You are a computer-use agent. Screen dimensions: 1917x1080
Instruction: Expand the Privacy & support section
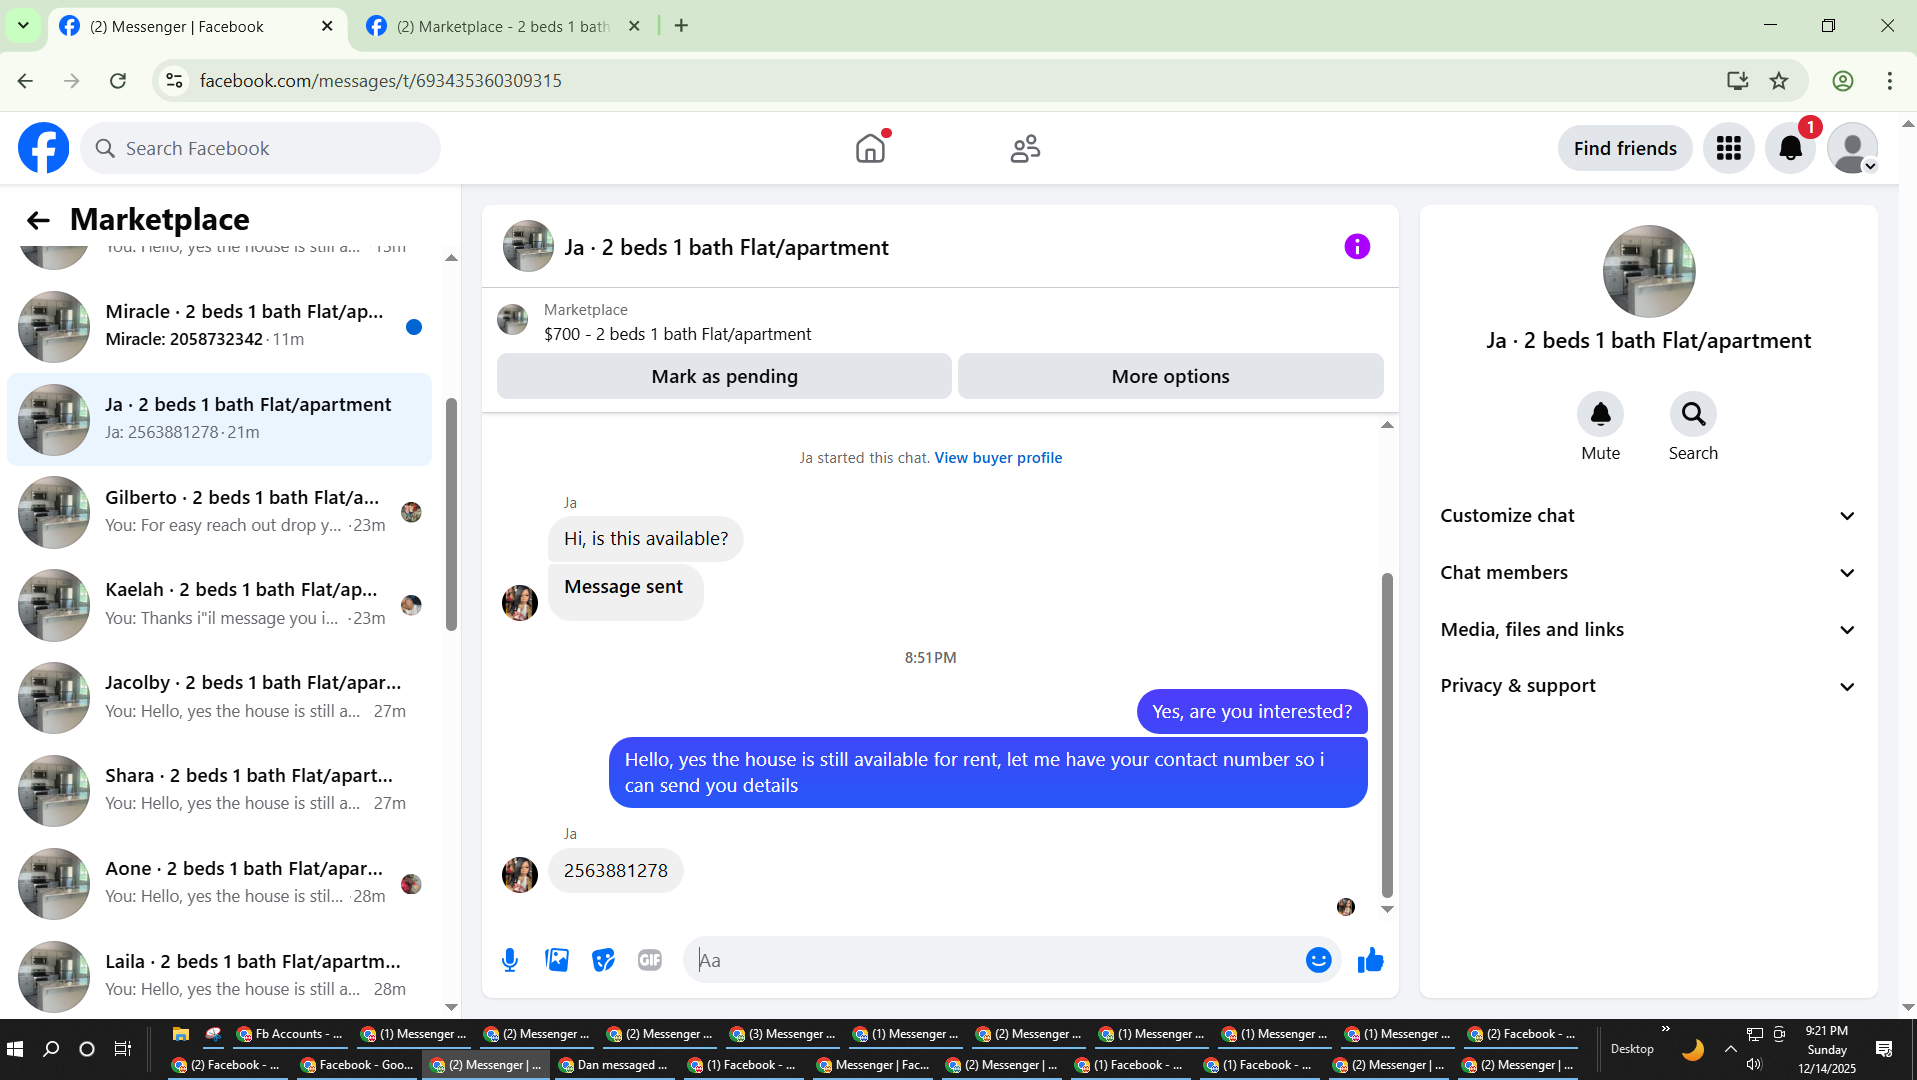pos(1647,686)
